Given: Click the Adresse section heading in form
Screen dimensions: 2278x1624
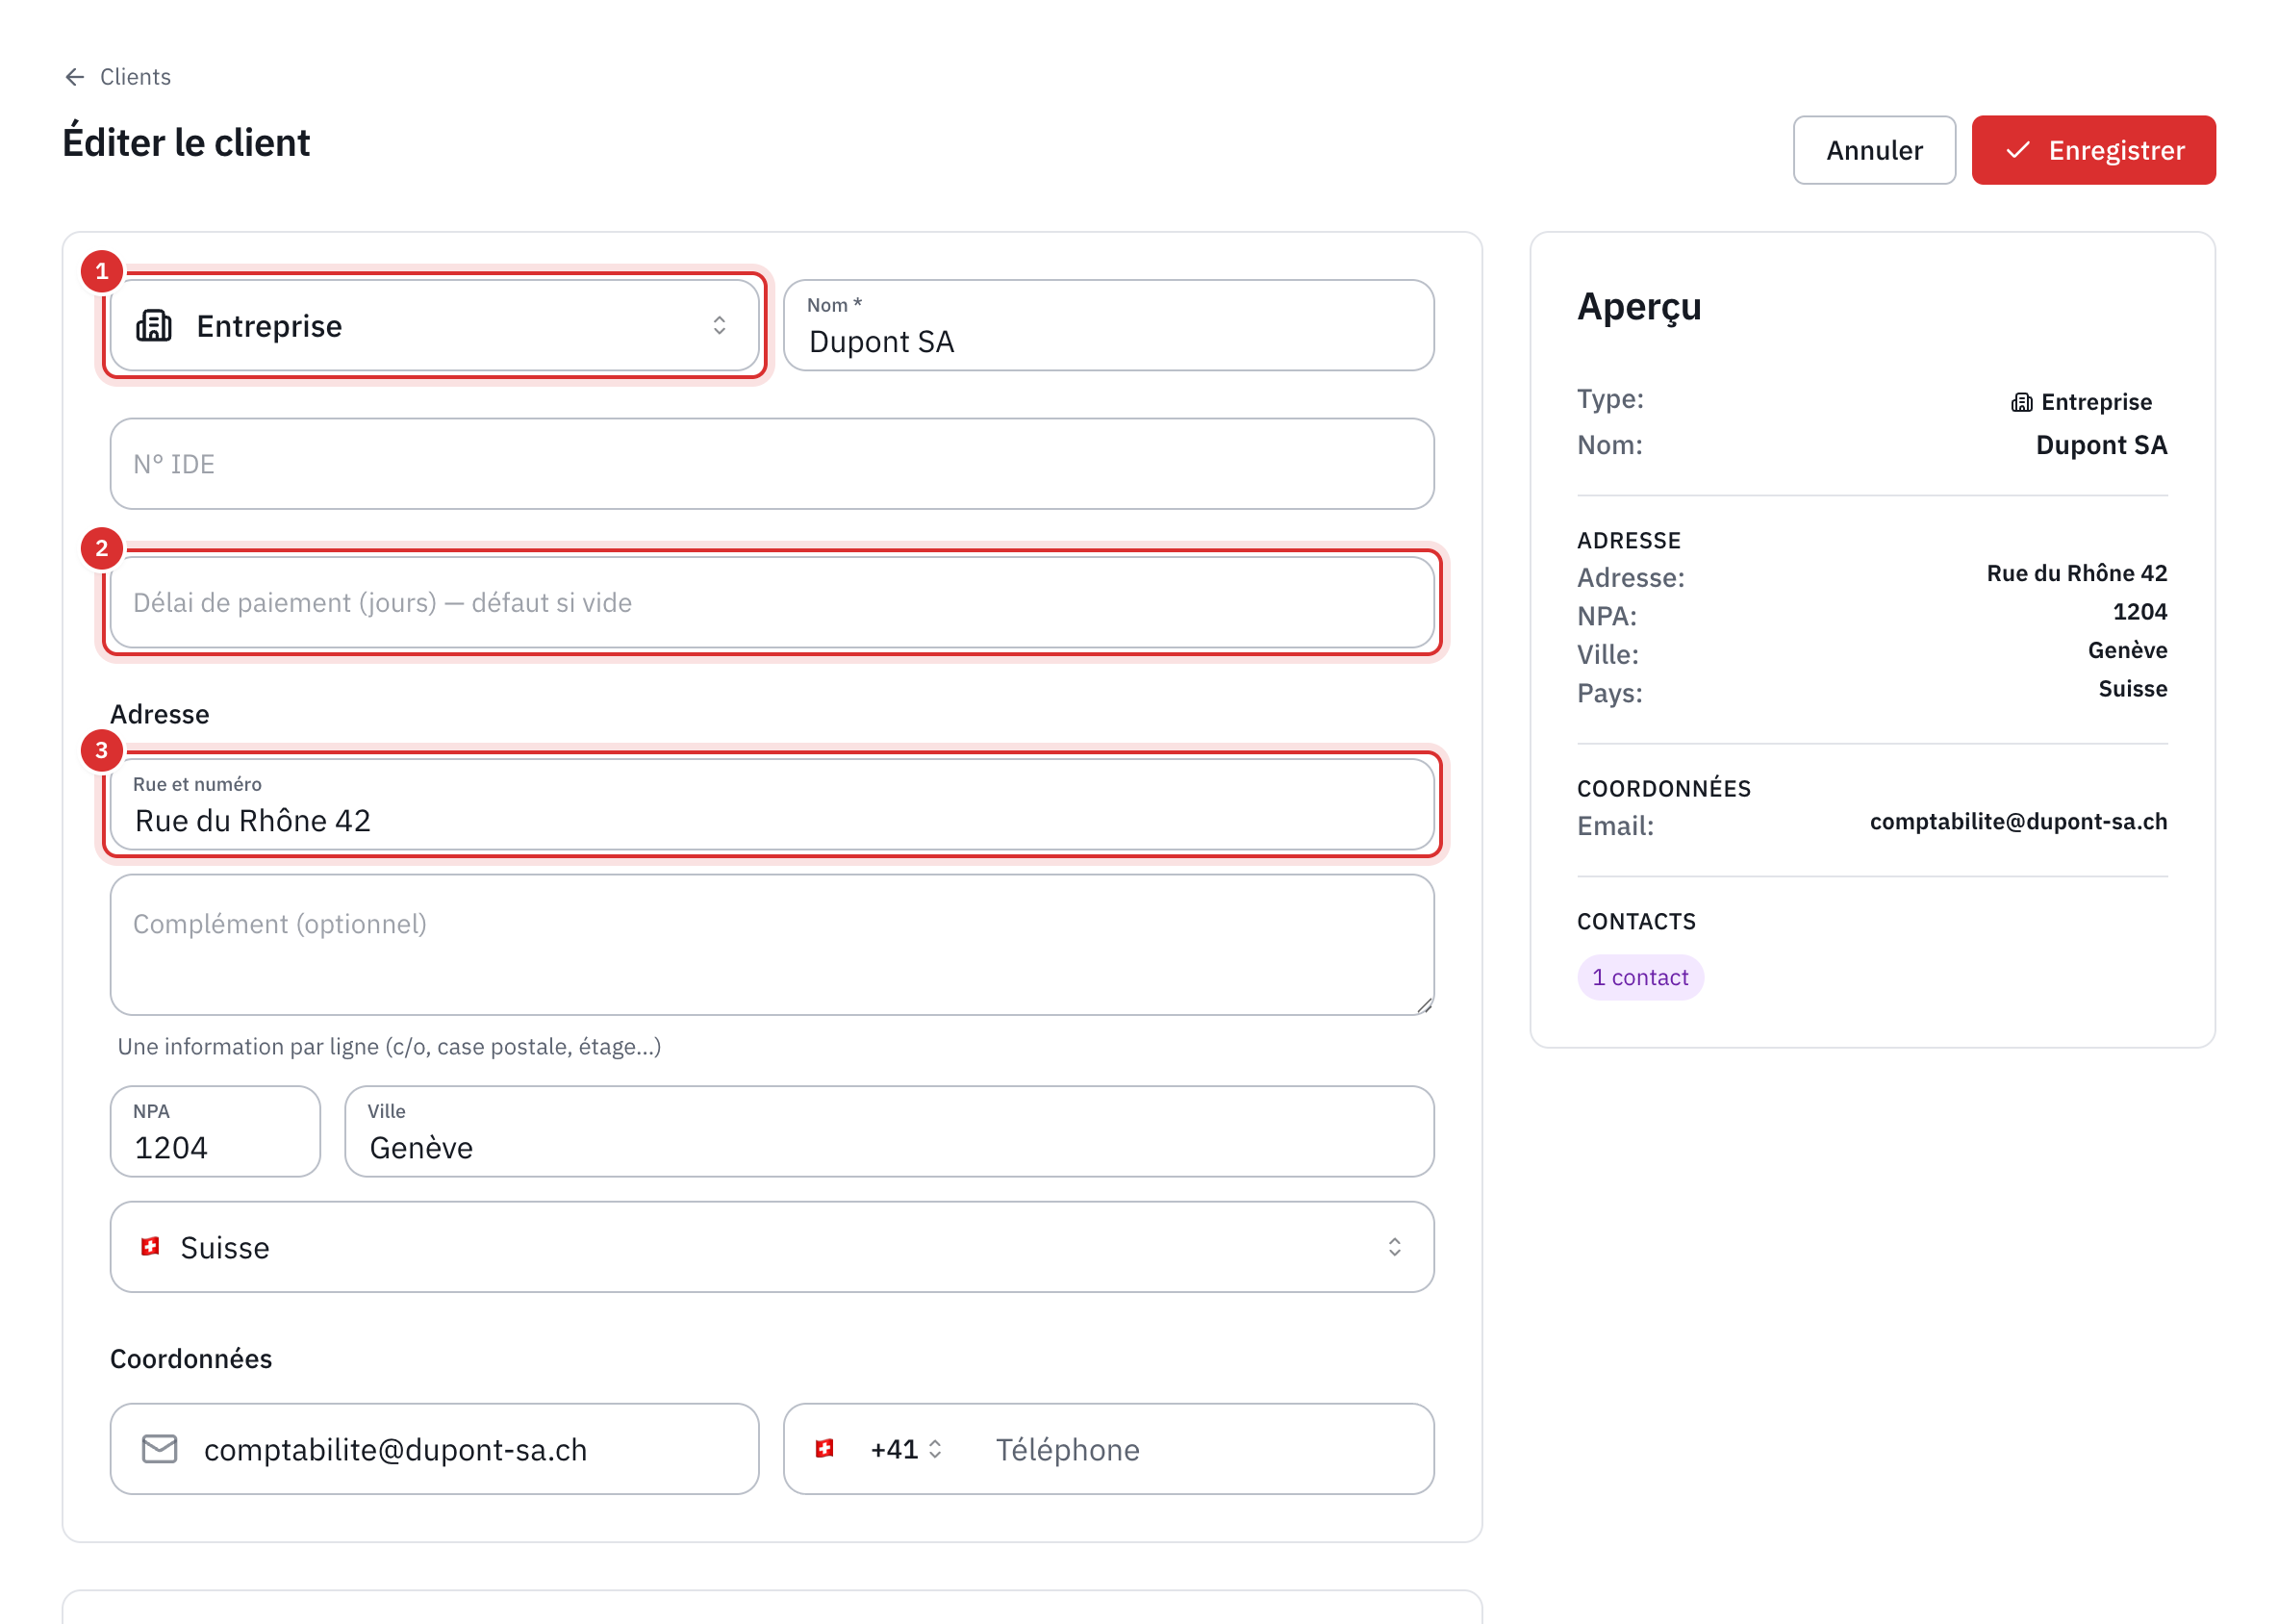Looking at the screenshot, I should pos(160,714).
